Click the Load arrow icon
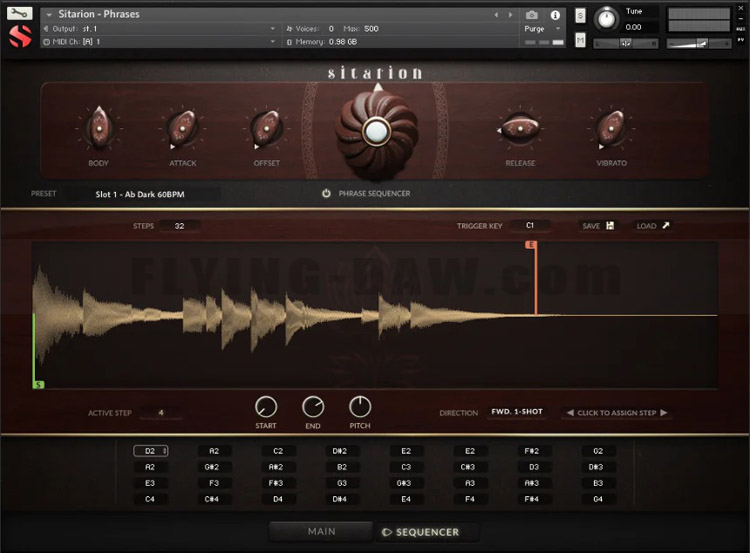The width and height of the screenshot is (750, 553). (665, 225)
